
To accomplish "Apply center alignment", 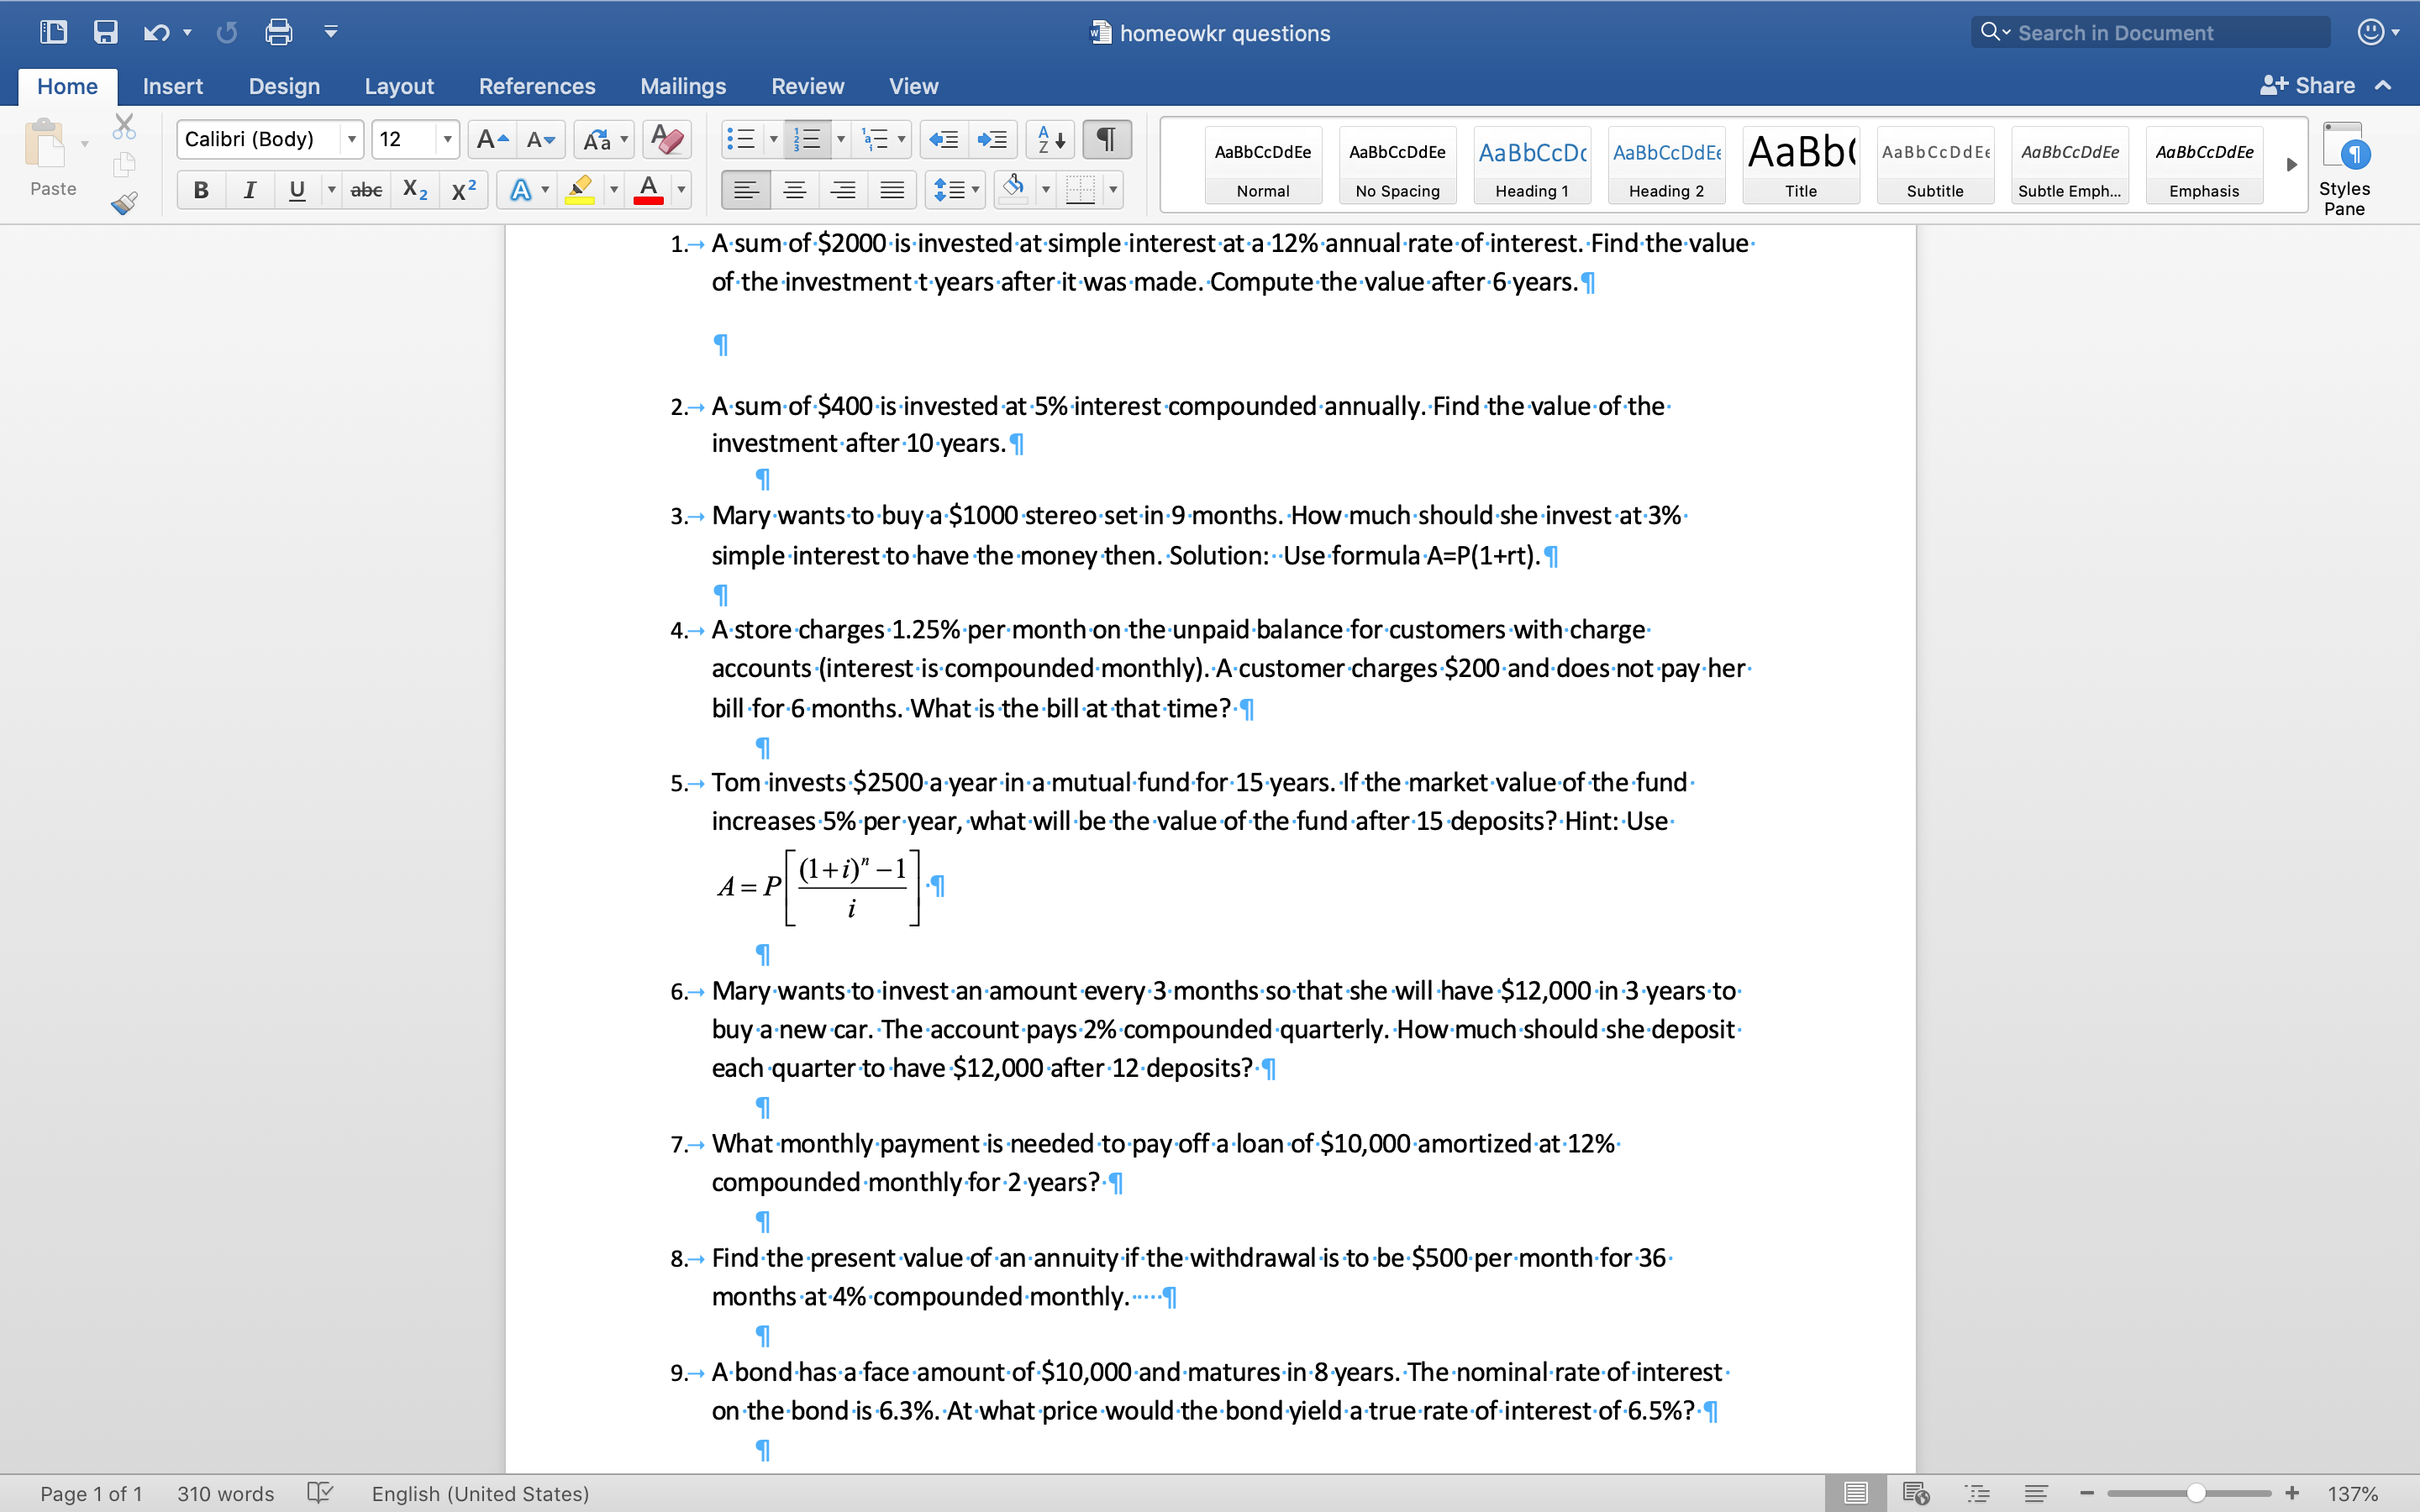I will click(x=795, y=189).
